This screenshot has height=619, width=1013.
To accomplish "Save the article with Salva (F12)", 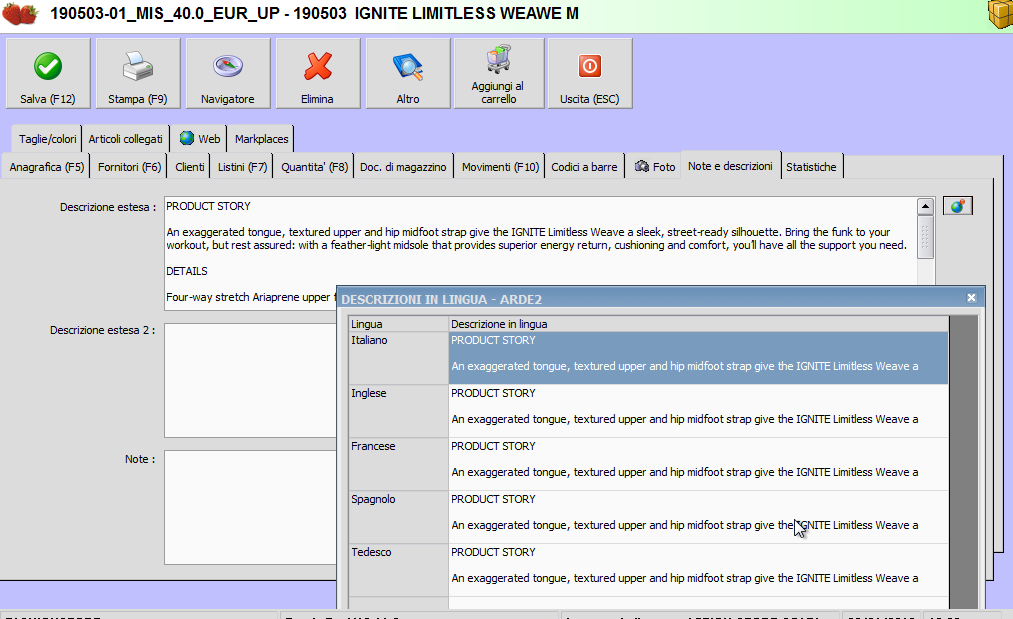I will [48, 73].
